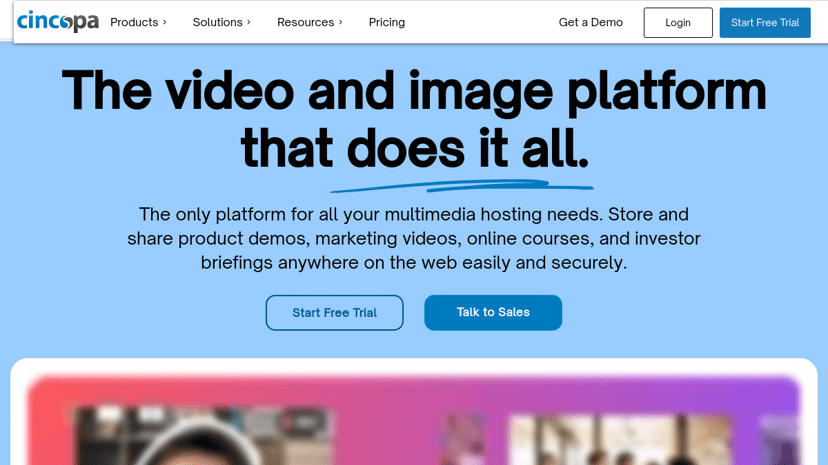Click the Cincopa logo
Screen dimensions: 828x465
(x=58, y=22)
